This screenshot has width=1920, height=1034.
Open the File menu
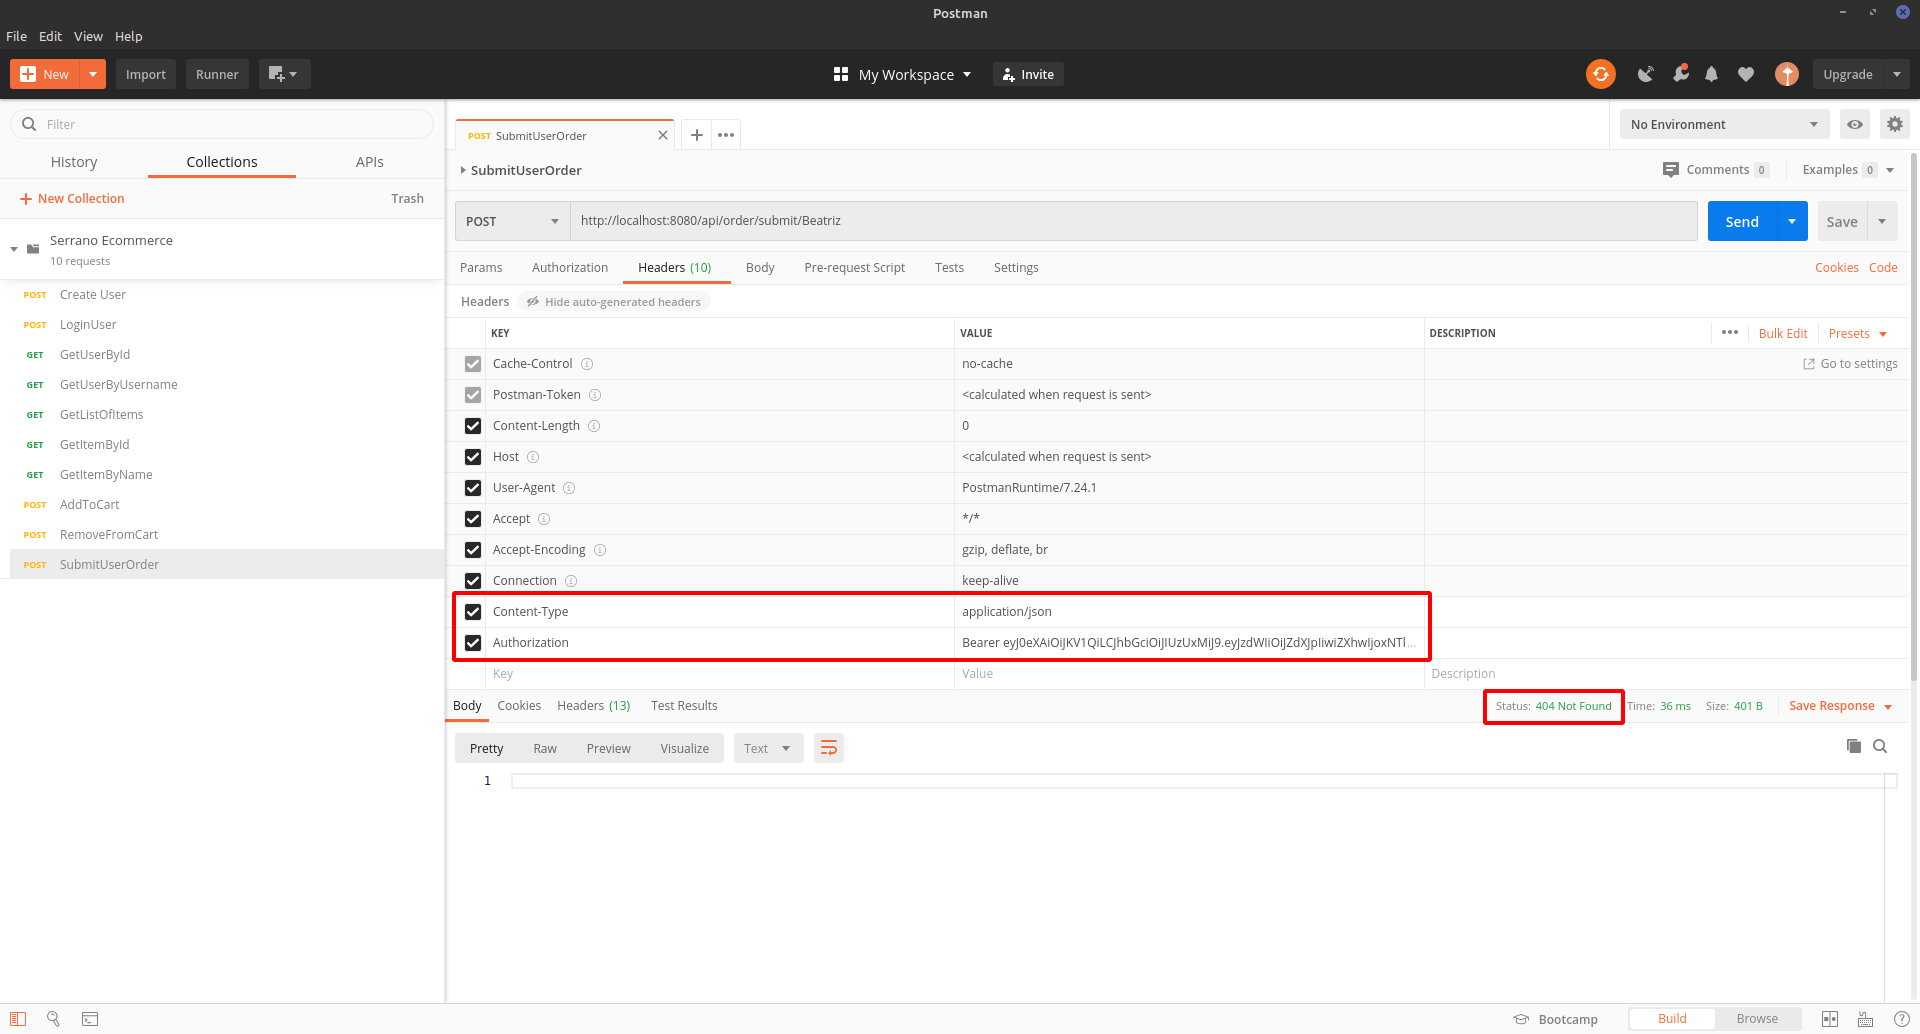16,36
